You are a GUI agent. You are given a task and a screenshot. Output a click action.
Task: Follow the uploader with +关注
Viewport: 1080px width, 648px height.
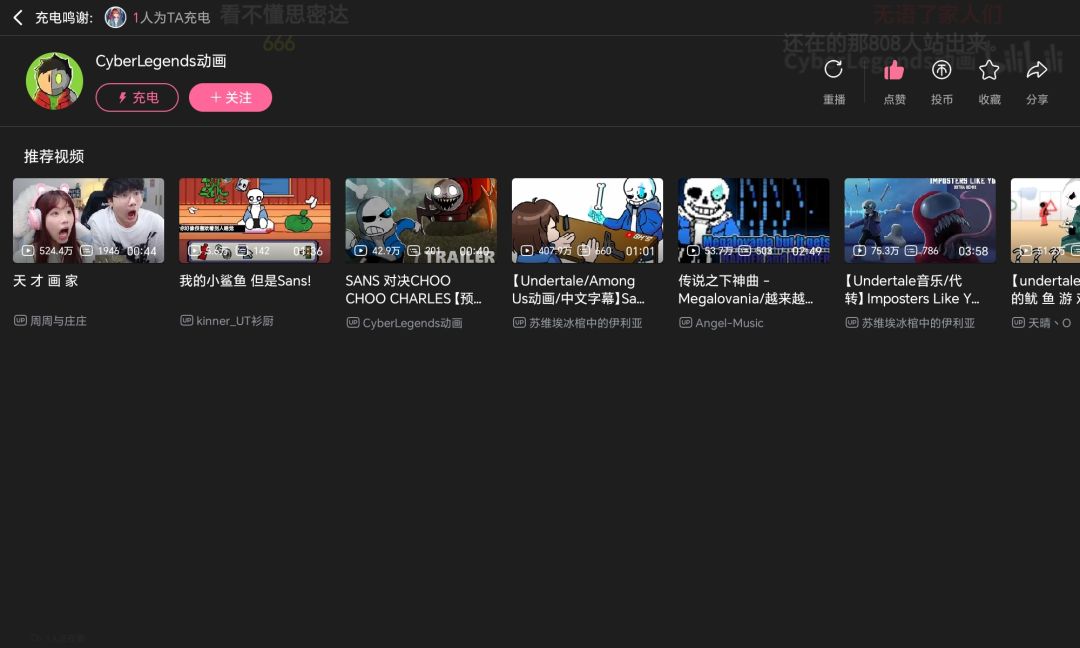click(230, 98)
